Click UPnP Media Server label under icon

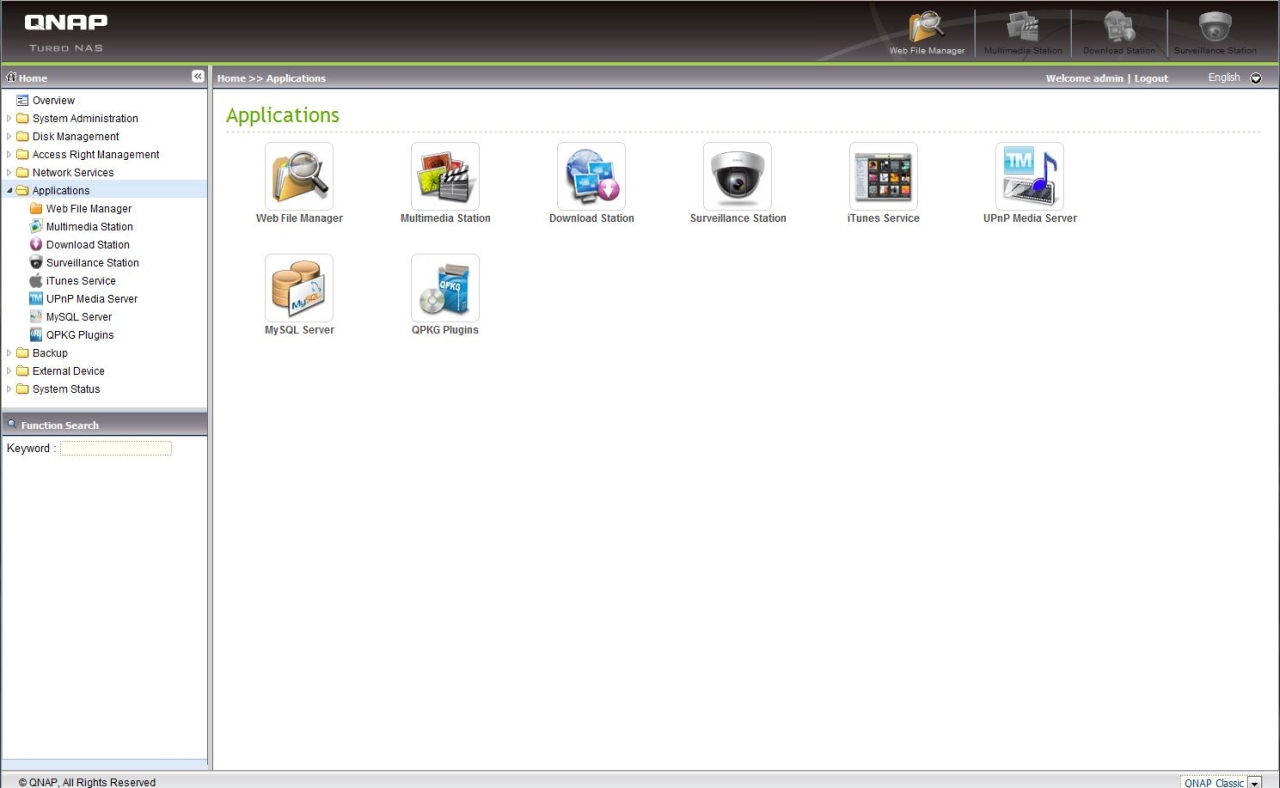1030,218
